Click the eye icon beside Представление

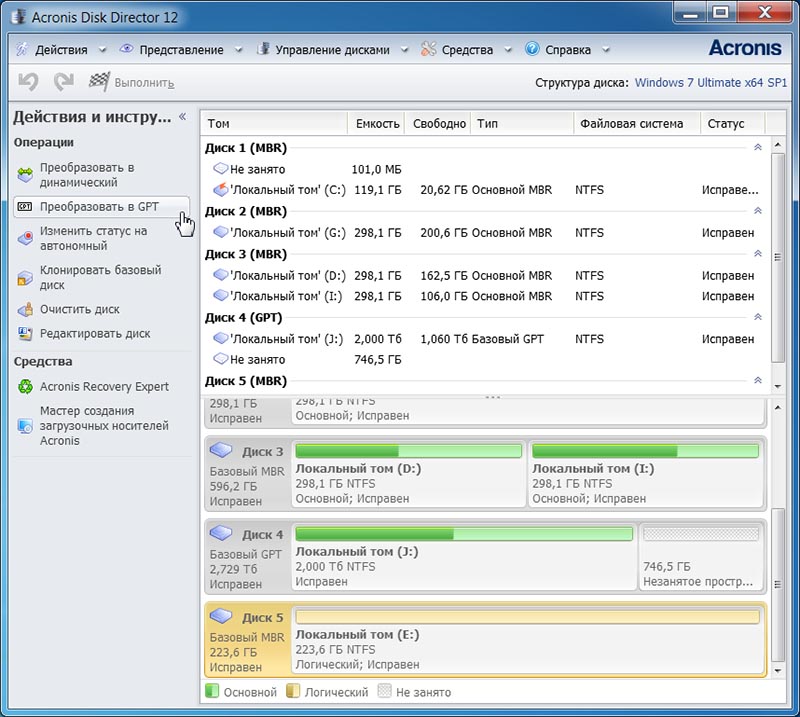point(126,48)
